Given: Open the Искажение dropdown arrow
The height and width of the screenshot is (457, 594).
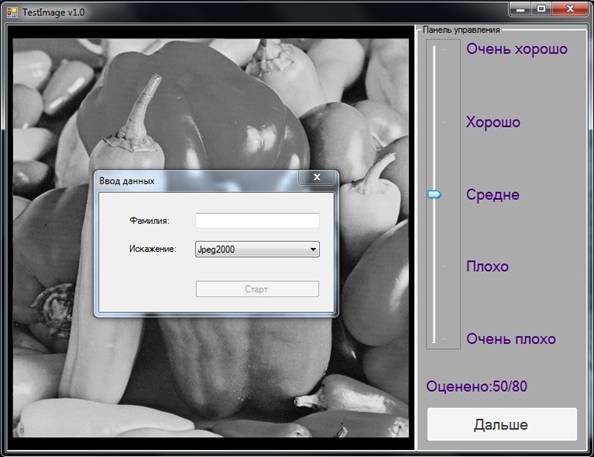Looking at the screenshot, I should click(313, 249).
